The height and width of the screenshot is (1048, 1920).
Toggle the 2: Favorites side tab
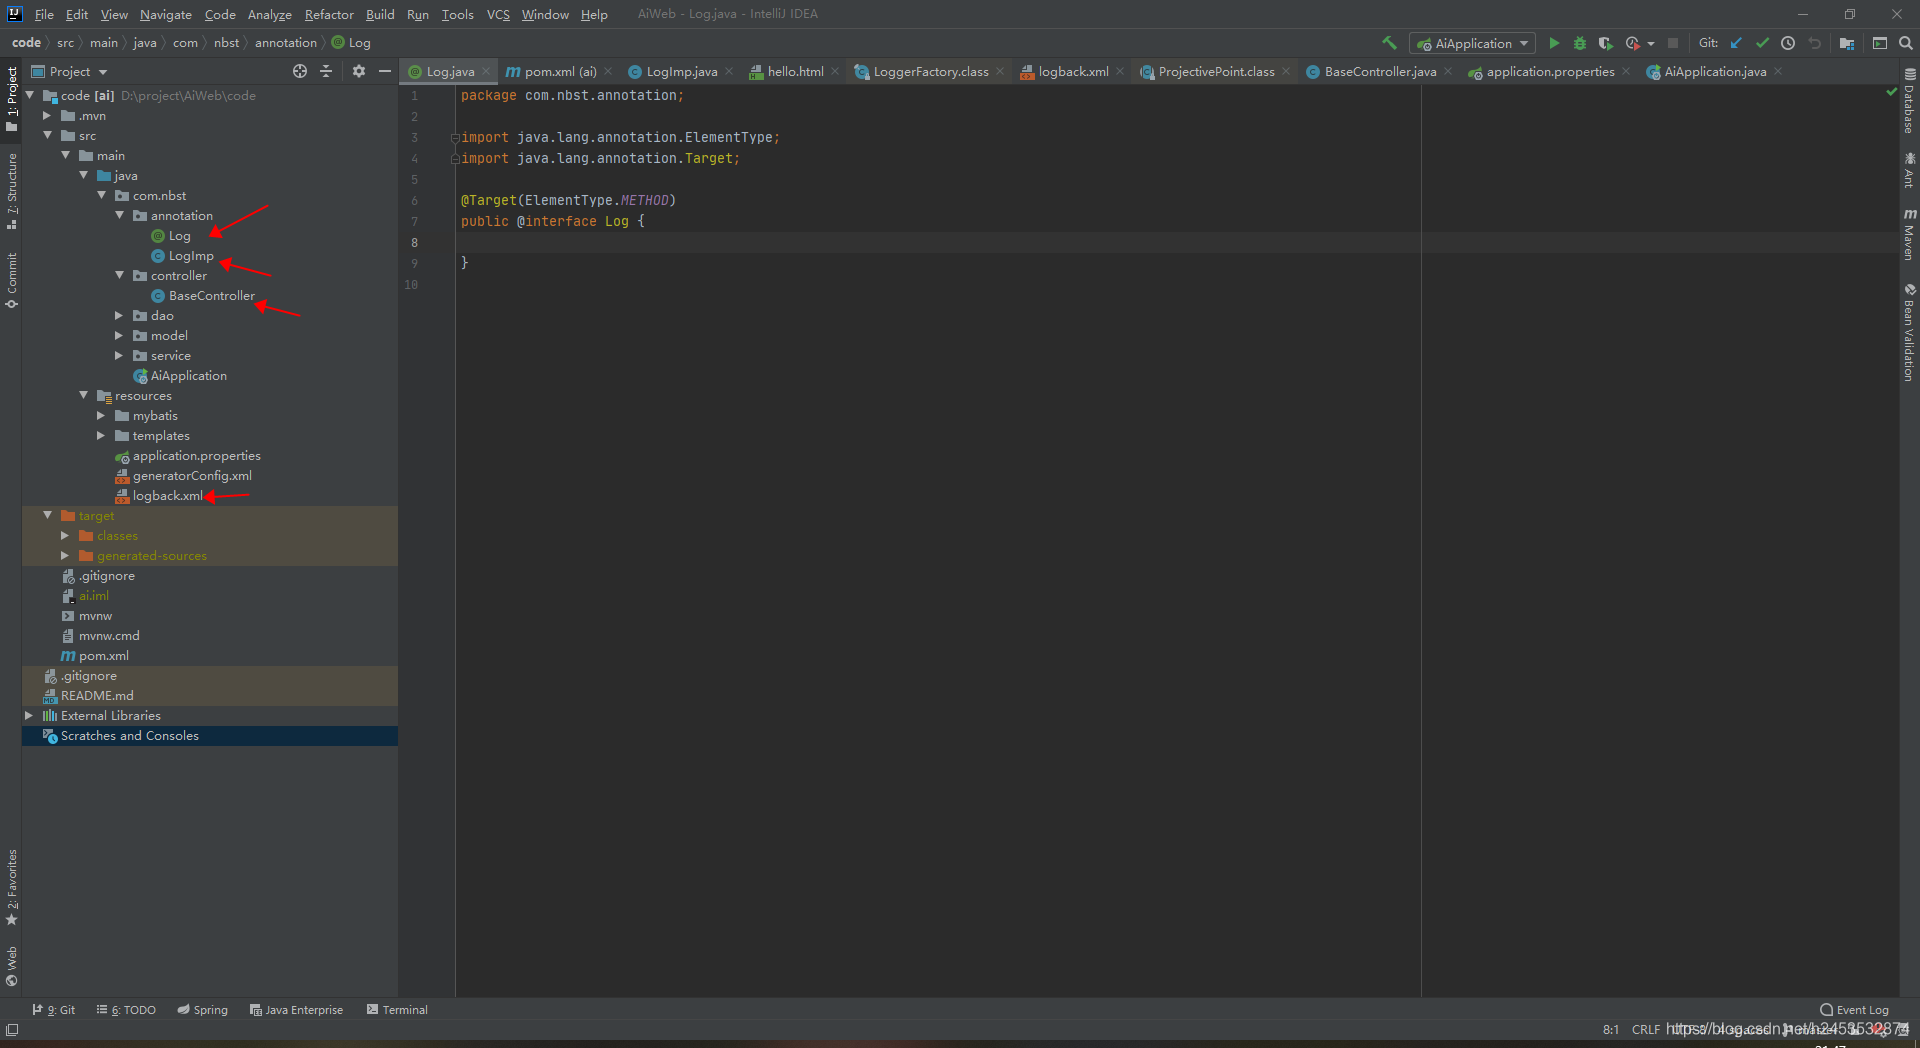click(12, 887)
